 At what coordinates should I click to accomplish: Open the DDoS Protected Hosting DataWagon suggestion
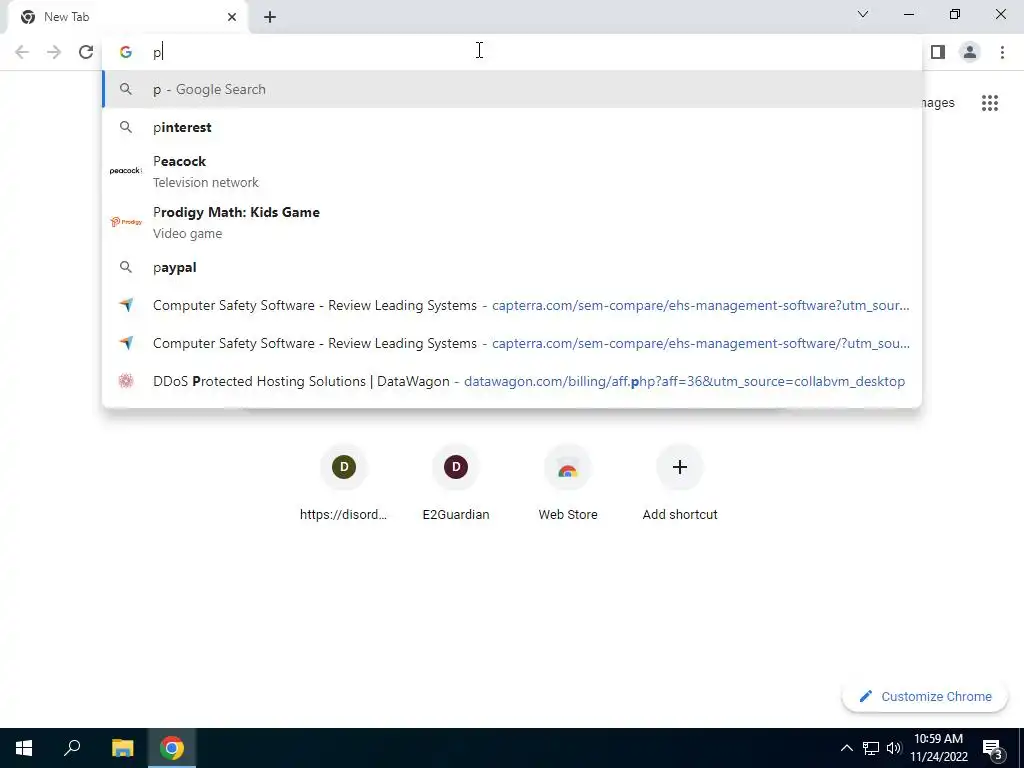(512, 381)
